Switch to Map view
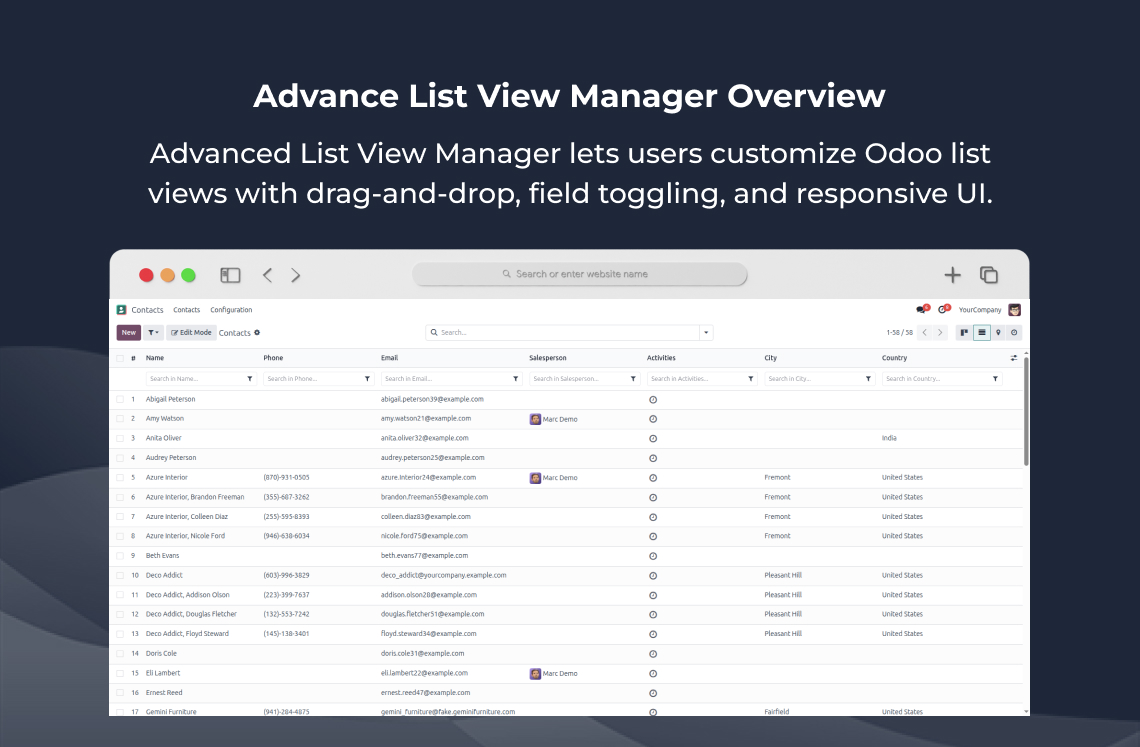Screen dimensions: 1140x747 pyautogui.click(x=998, y=332)
